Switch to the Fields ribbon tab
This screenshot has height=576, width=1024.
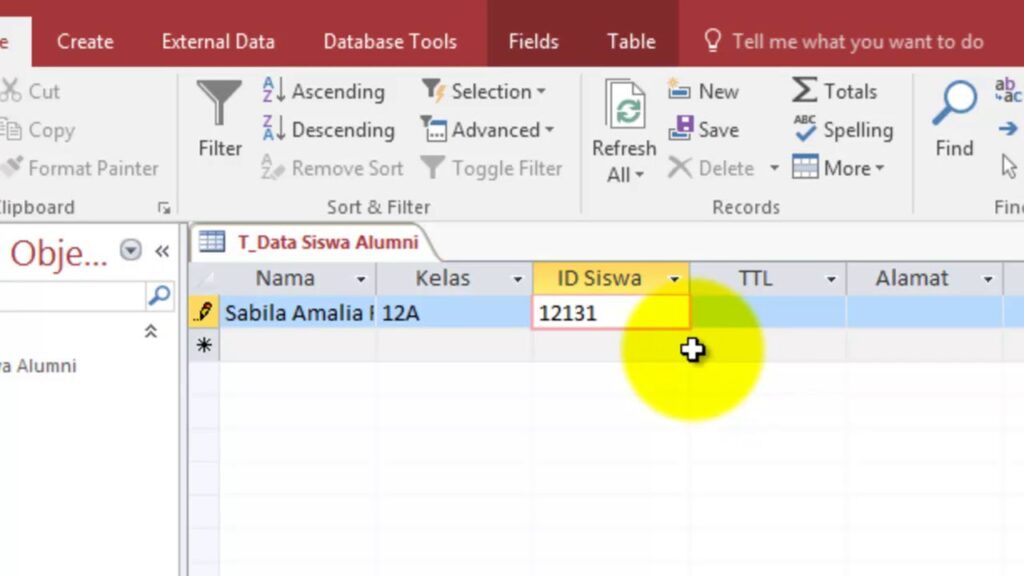pyautogui.click(x=533, y=41)
